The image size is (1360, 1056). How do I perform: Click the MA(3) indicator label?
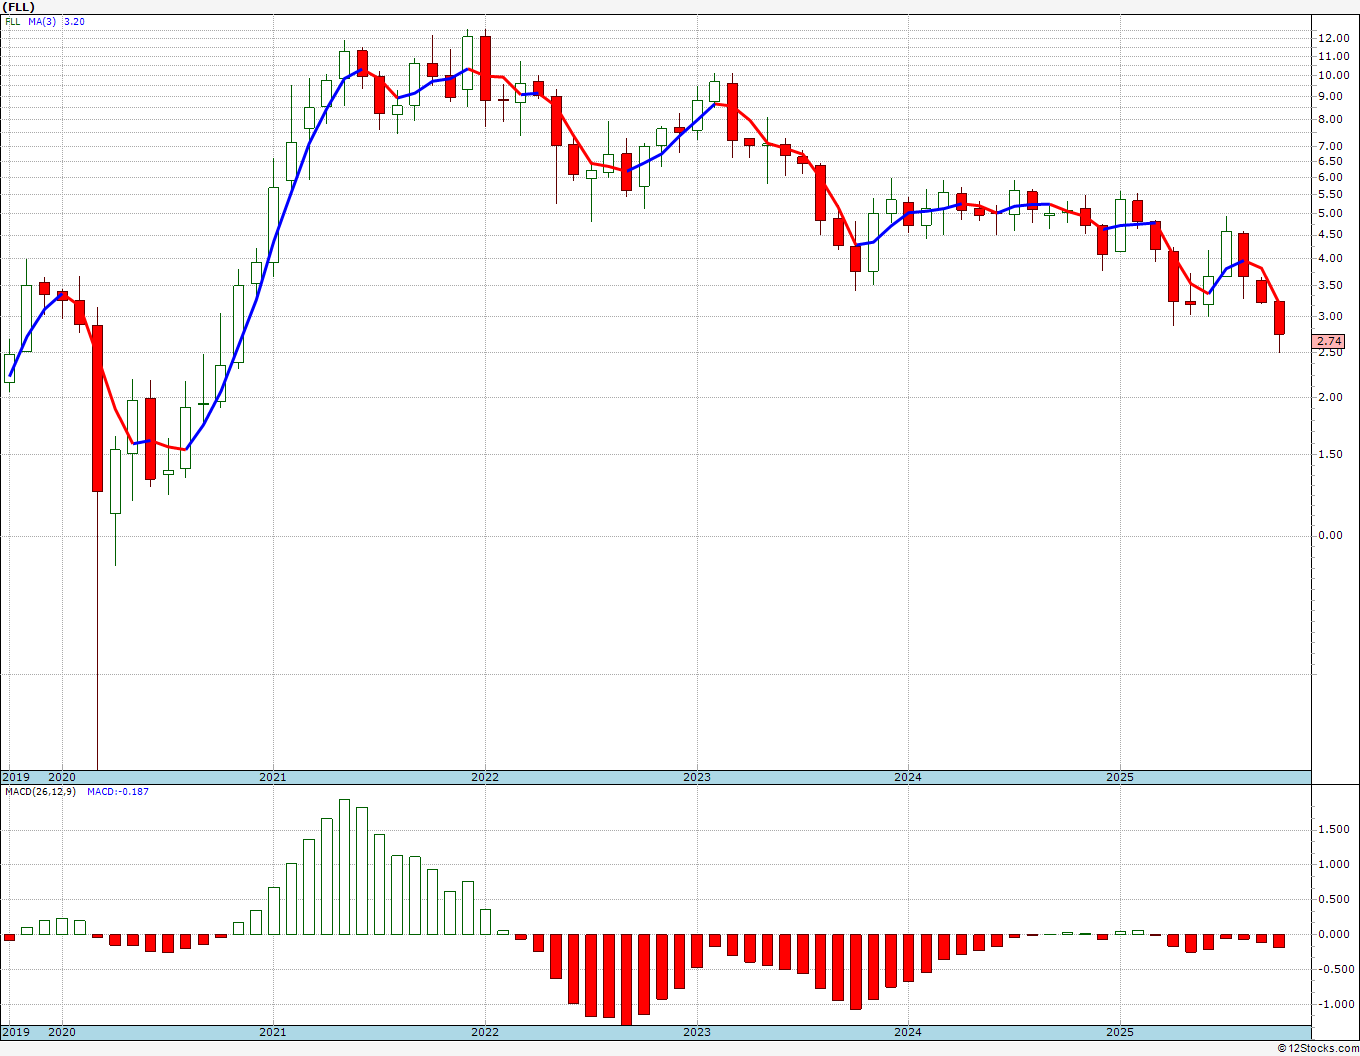(42, 20)
